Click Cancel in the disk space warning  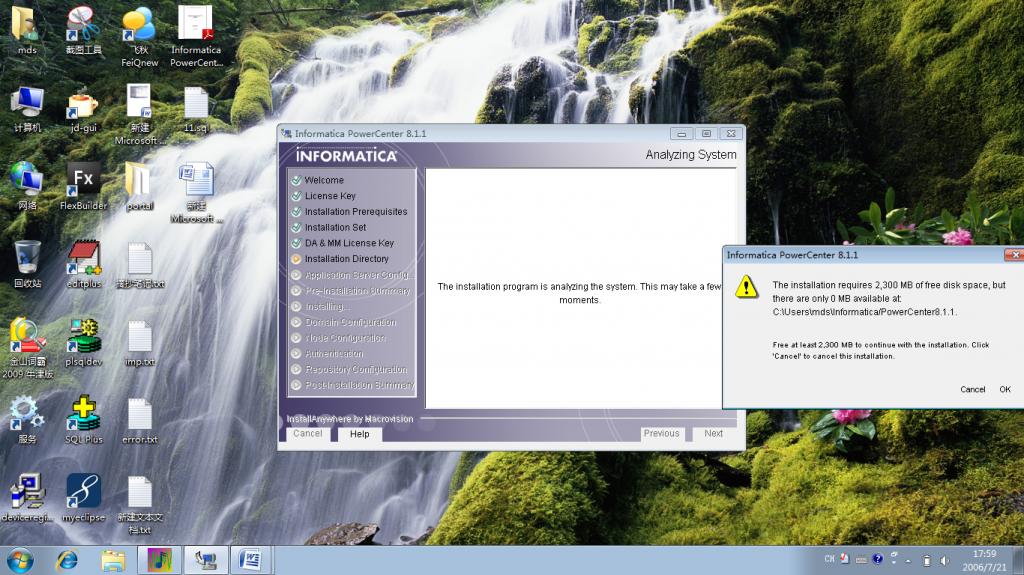point(972,389)
